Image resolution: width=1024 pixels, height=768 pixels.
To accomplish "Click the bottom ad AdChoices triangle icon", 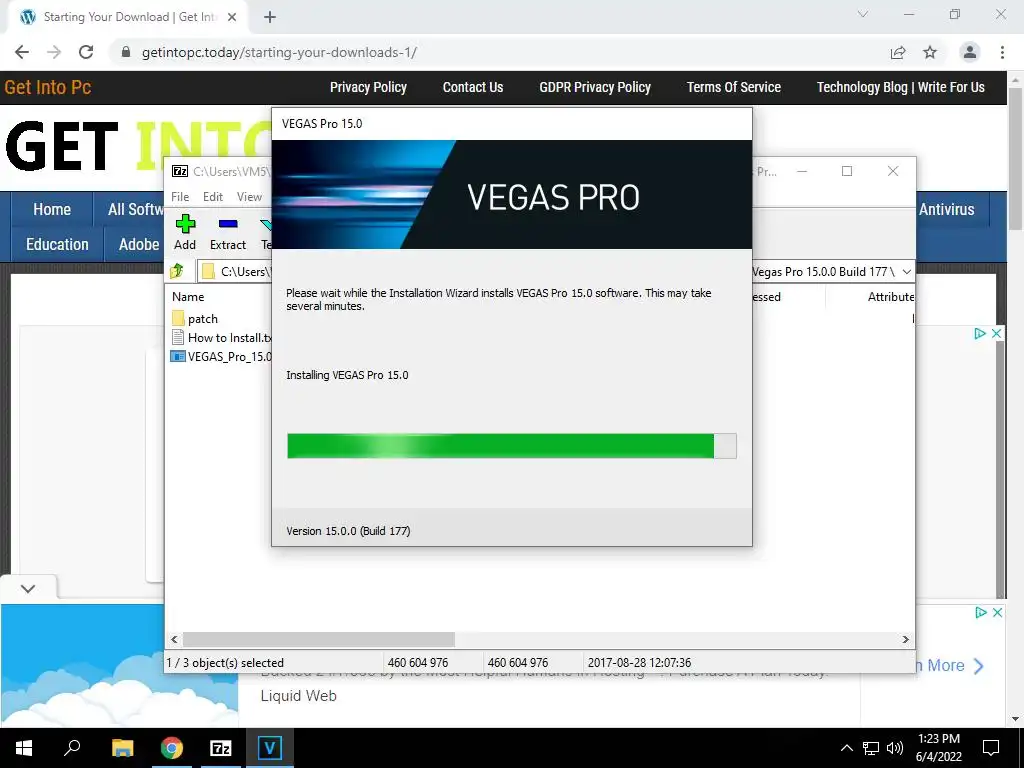I will point(980,613).
